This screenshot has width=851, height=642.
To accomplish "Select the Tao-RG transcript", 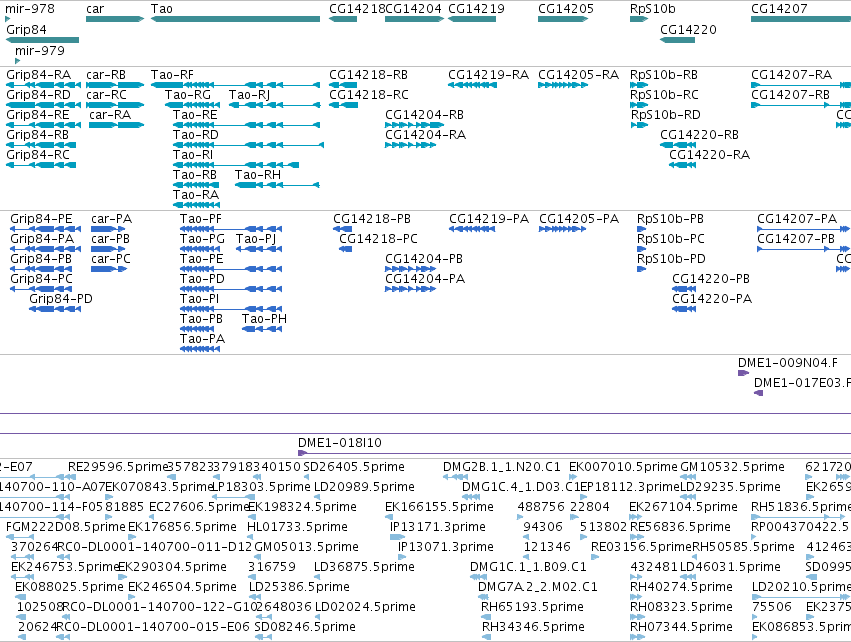I will pyautogui.click(x=193, y=105).
